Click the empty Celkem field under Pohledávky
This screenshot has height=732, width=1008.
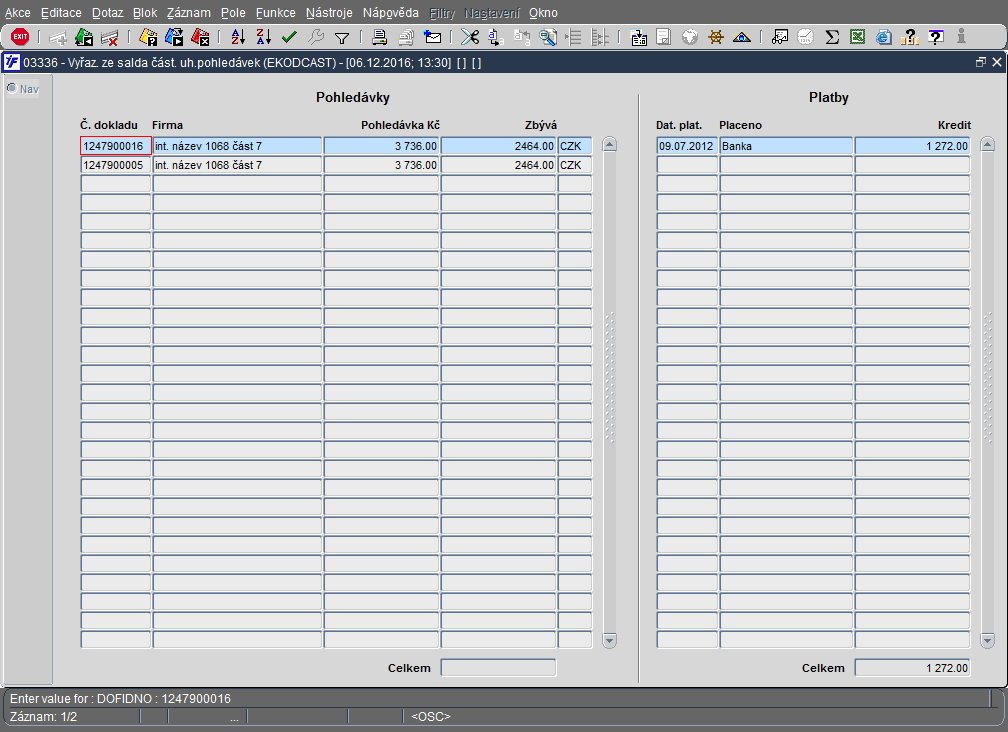(498, 668)
